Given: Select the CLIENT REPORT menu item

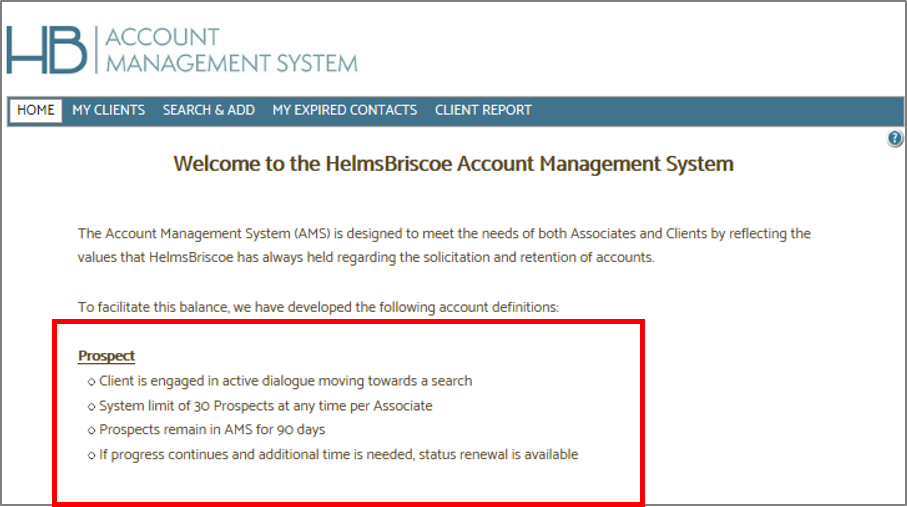Looking at the screenshot, I should 483,110.
